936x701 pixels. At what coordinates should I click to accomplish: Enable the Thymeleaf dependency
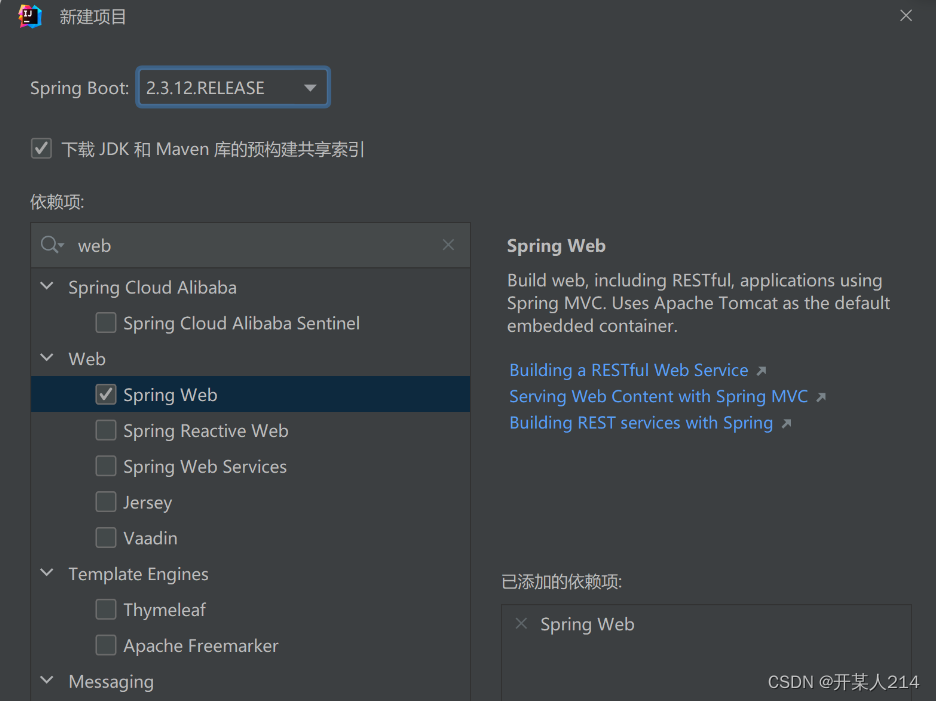(105, 609)
